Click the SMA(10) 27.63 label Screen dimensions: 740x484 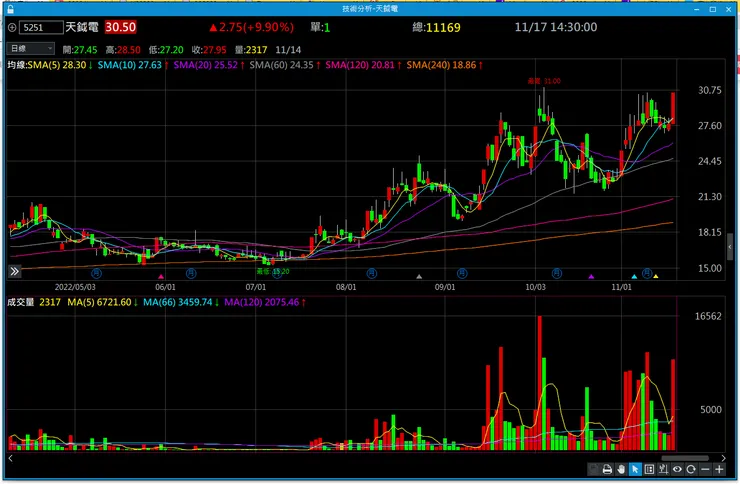[130, 65]
